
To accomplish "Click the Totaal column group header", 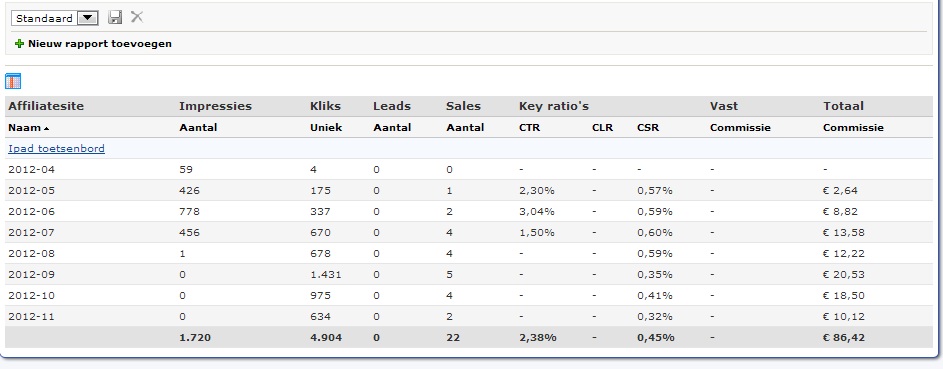I will (x=844, y=106).
